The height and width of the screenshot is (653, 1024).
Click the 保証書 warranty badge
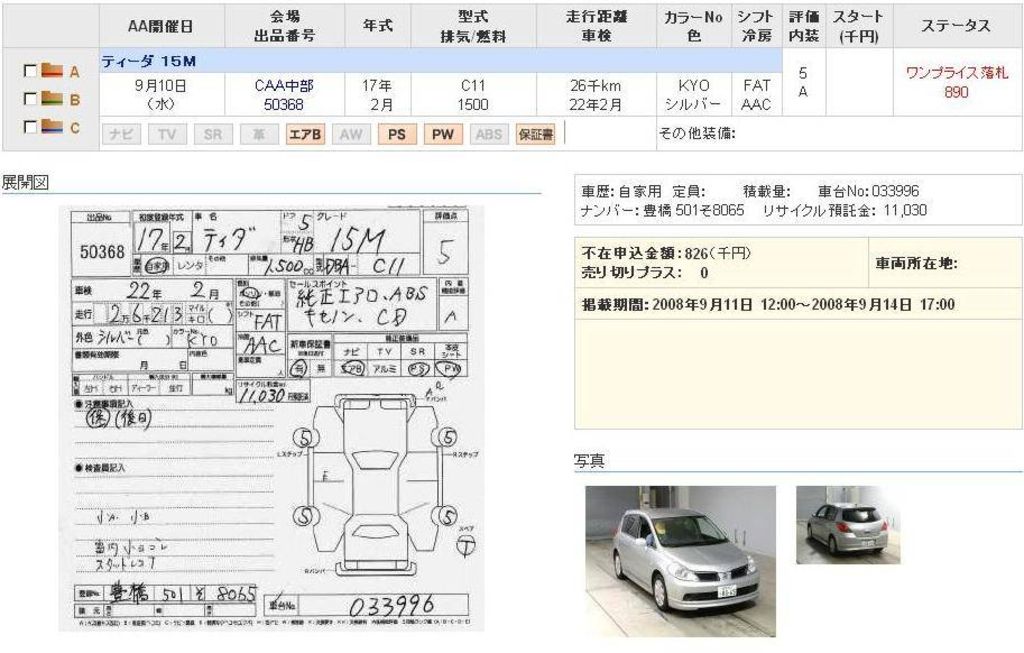tap(535, 134)
